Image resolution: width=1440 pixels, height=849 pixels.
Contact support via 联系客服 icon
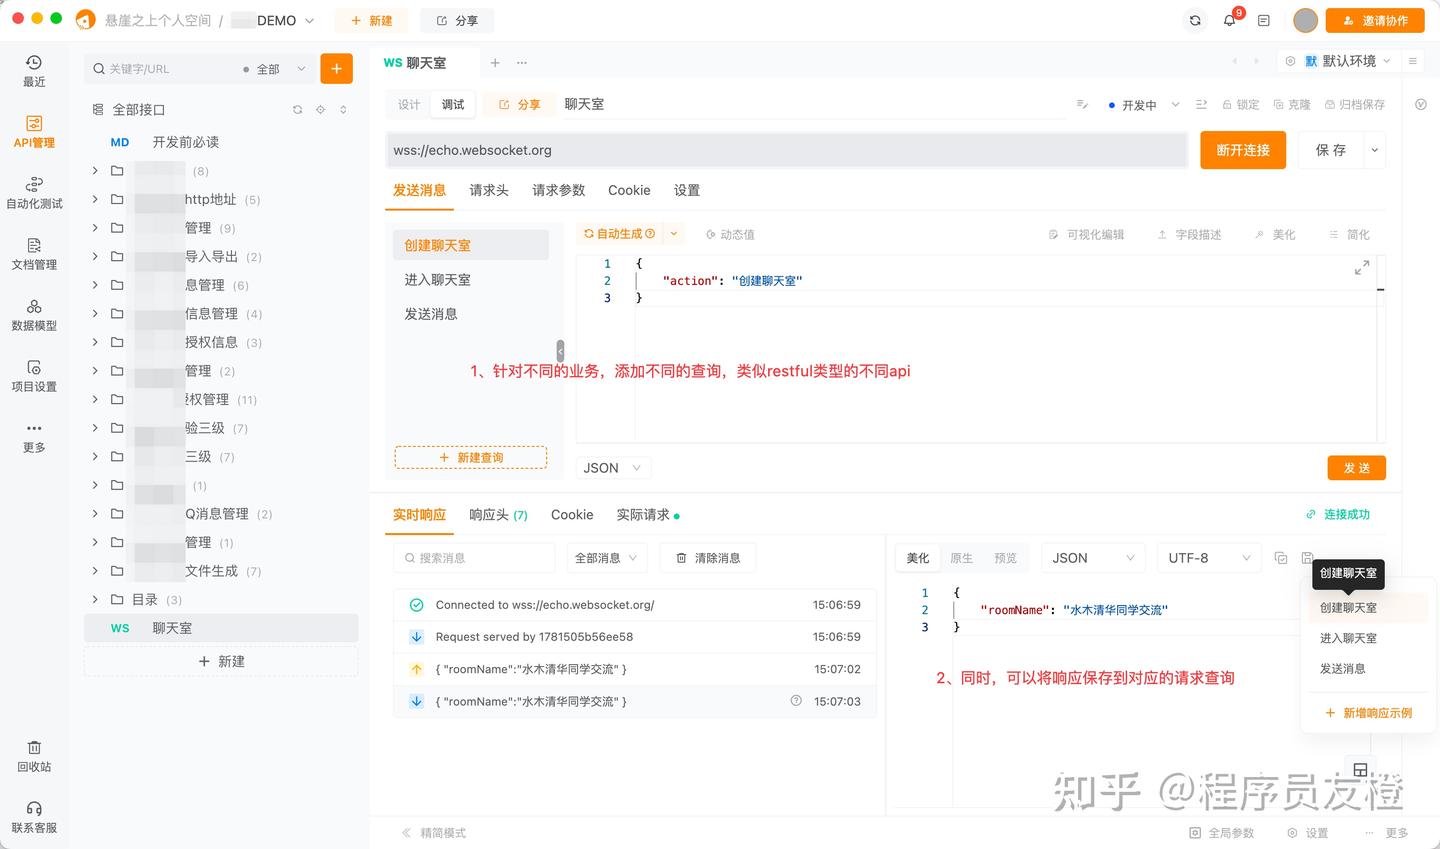pyautogui.click(x=34, y=818)
